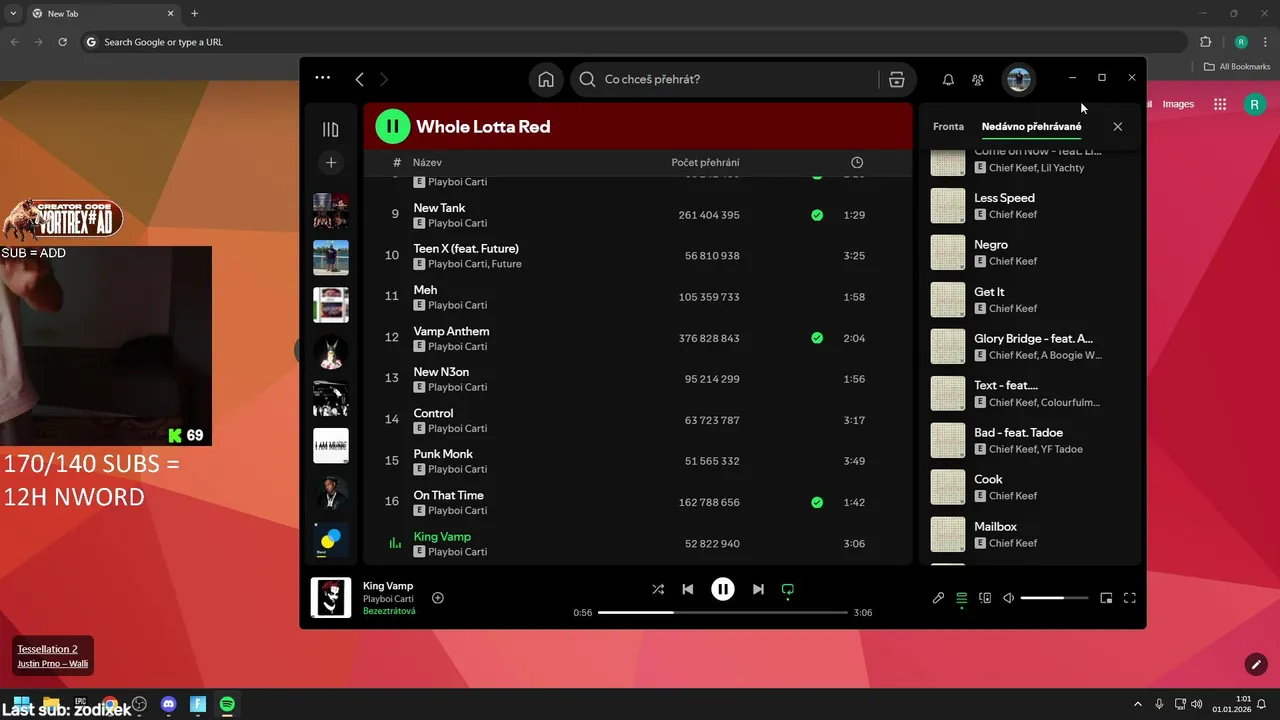Screen dimensions: 1280x720
Task: Open the profile avatar menu
Action: click(1018, 79)
